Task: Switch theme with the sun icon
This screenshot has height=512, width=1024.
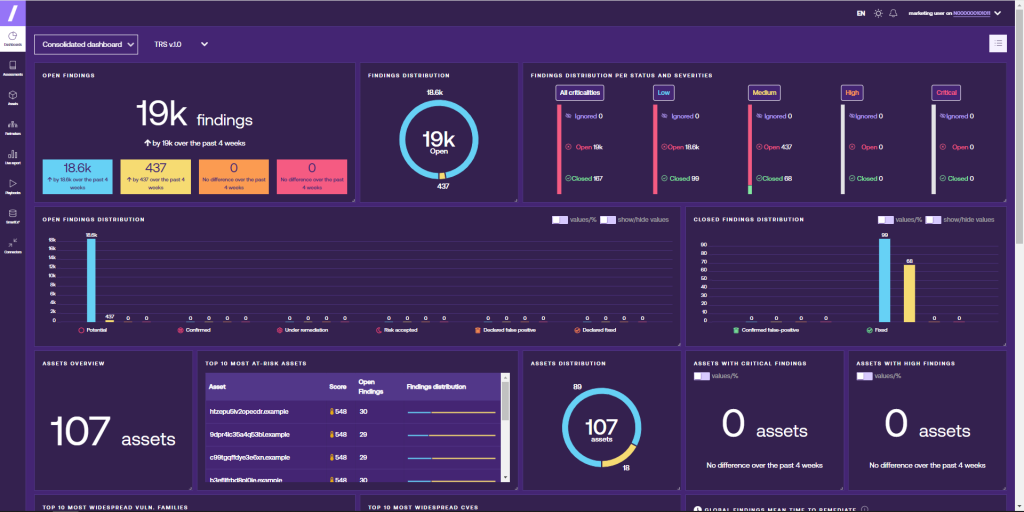Action: point(878,13)
